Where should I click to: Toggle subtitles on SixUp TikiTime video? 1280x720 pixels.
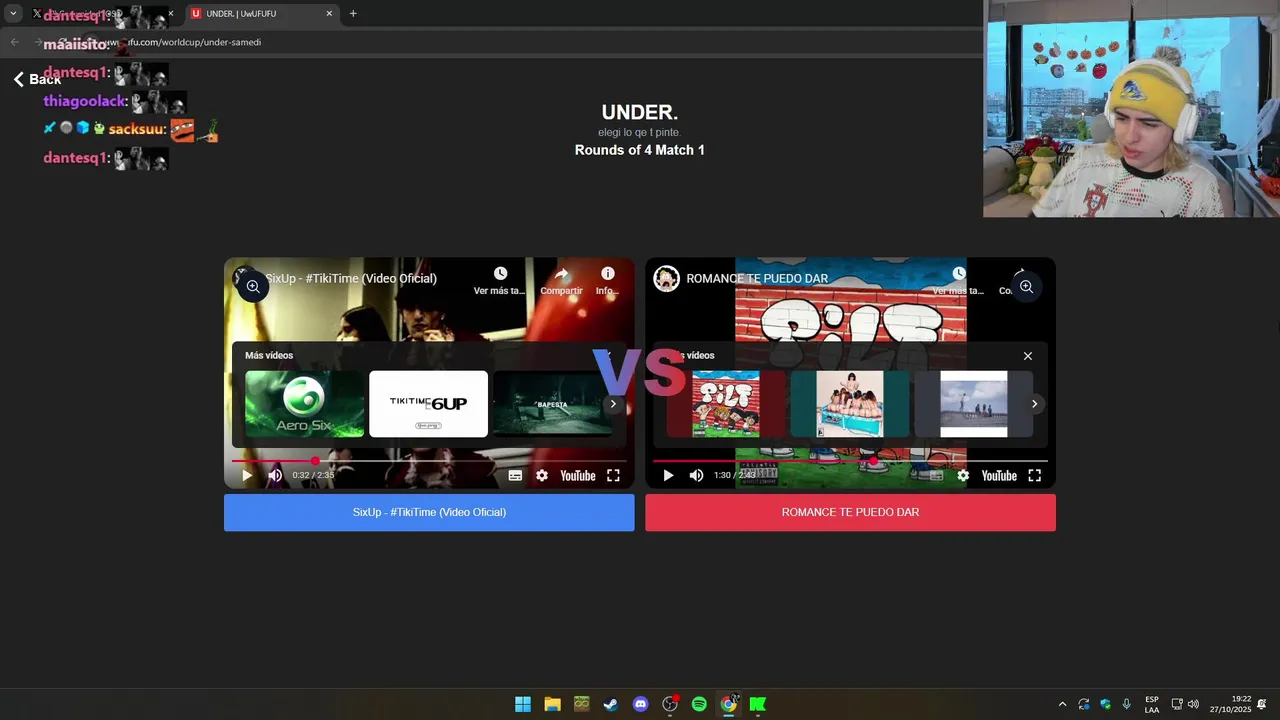(x=515, y=476)
